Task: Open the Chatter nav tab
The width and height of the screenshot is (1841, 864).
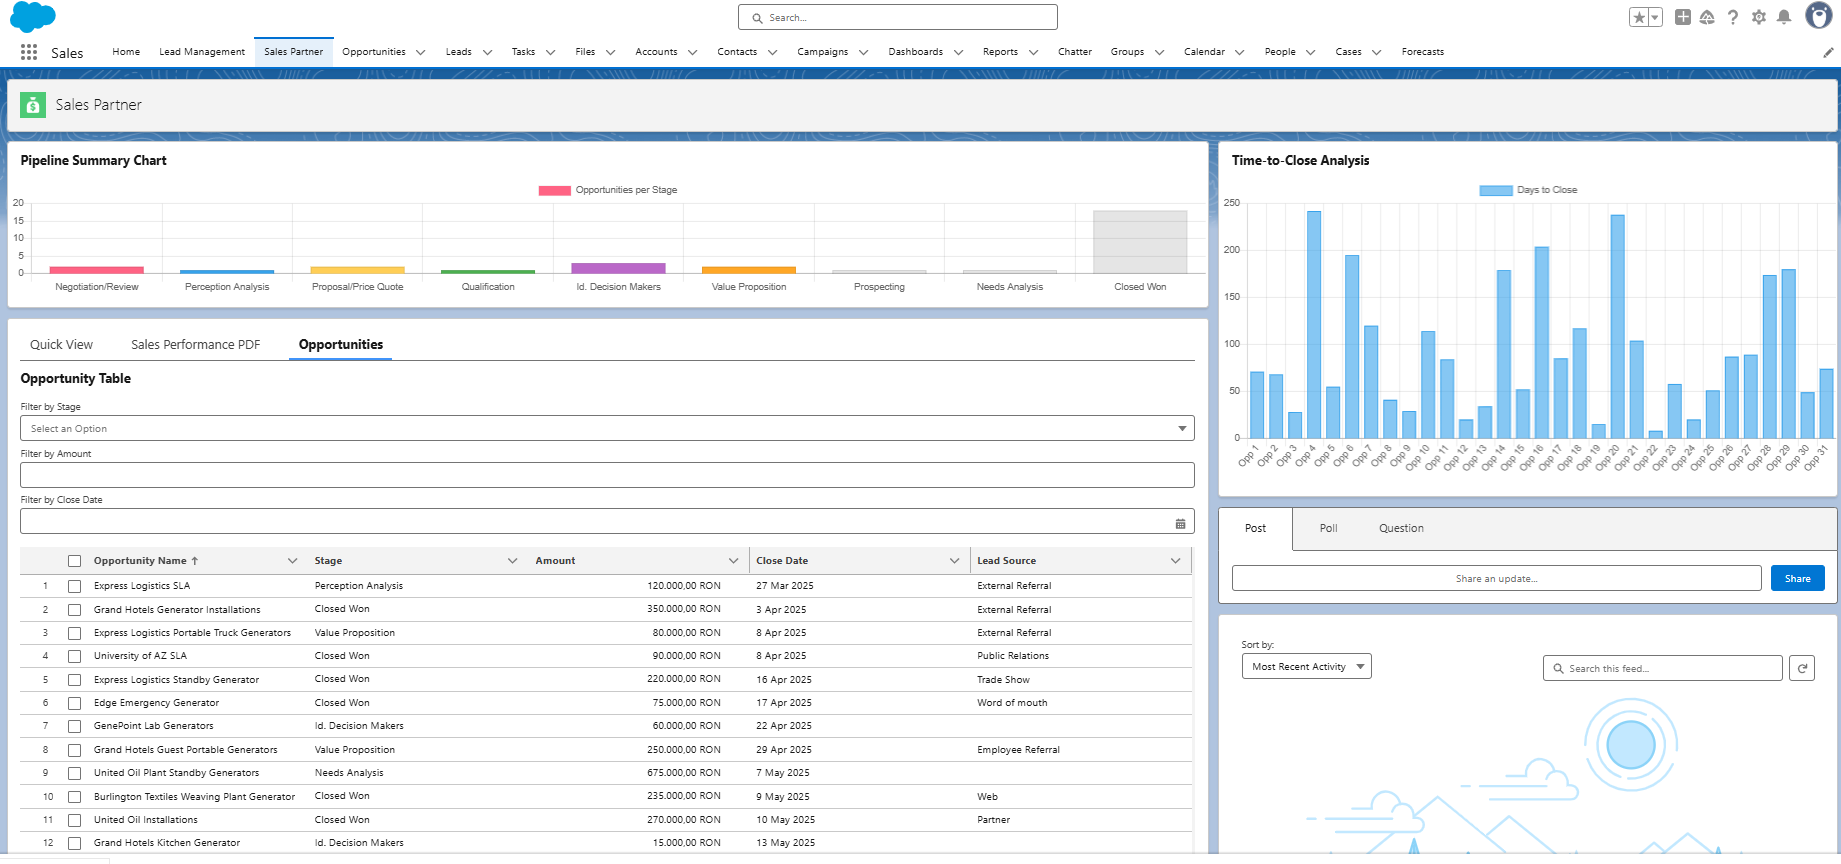Action: (1075, 52)
